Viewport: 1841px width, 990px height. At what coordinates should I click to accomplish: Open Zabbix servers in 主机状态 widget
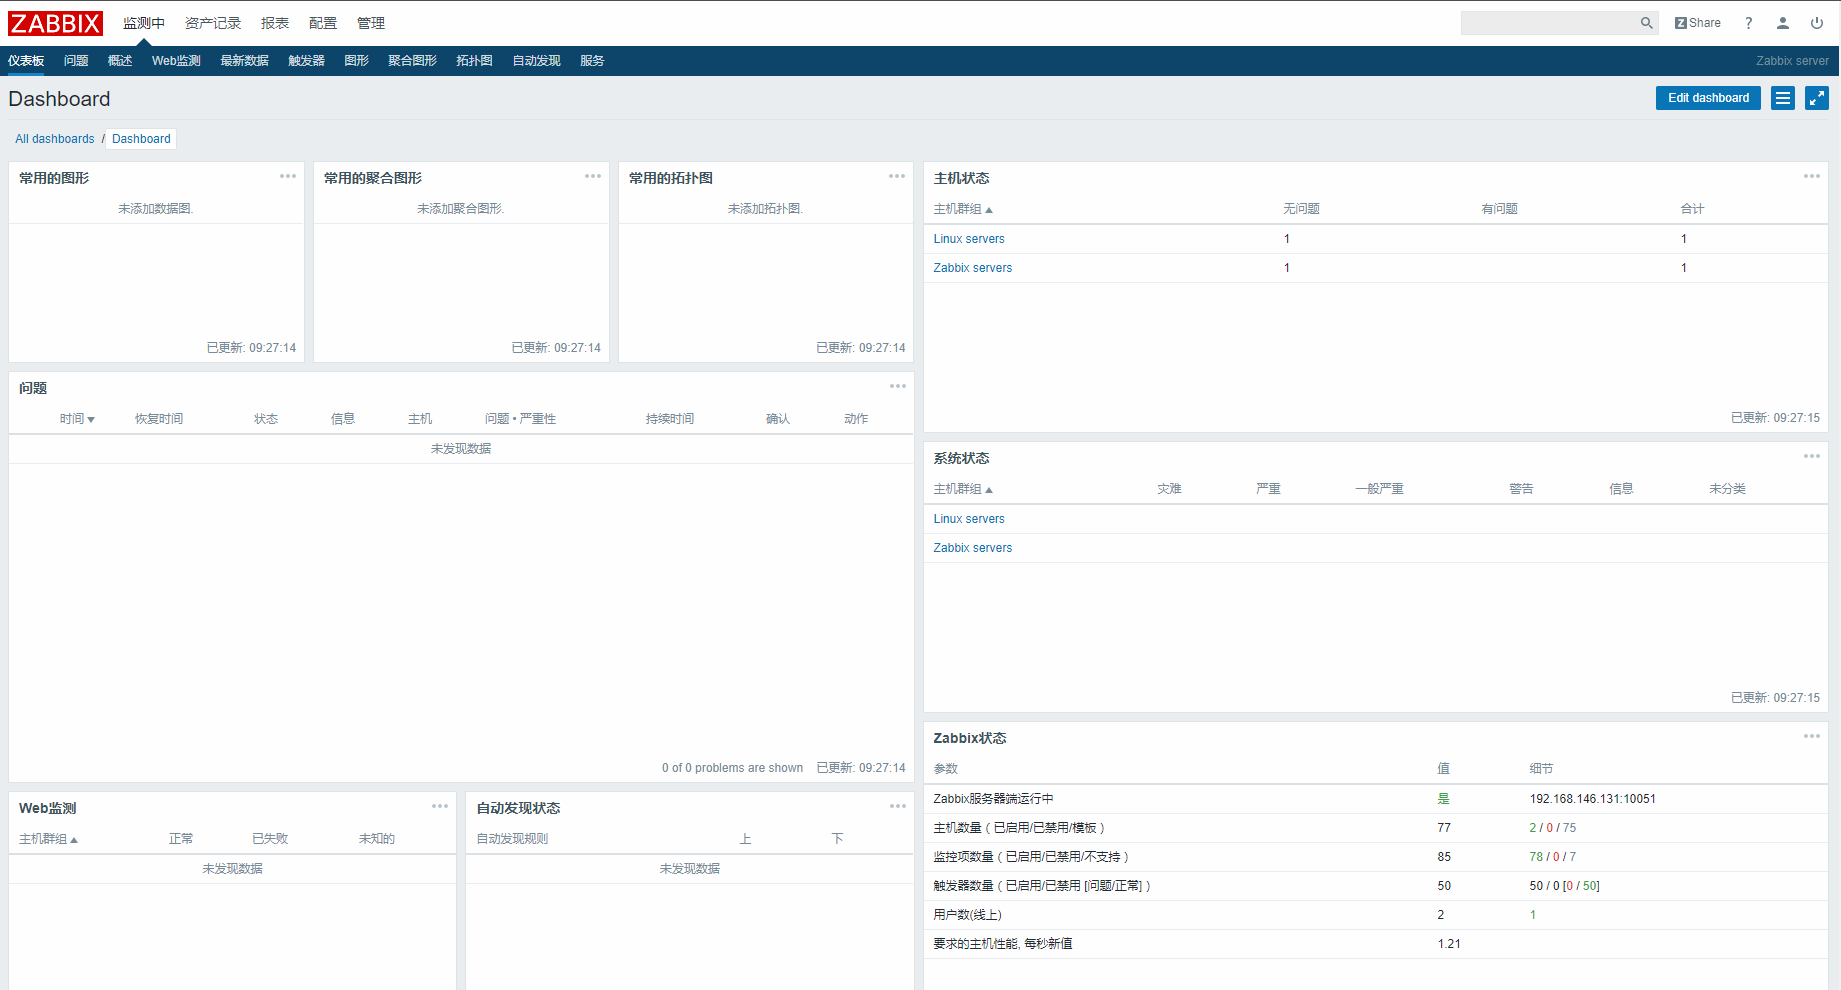point(972,268)
